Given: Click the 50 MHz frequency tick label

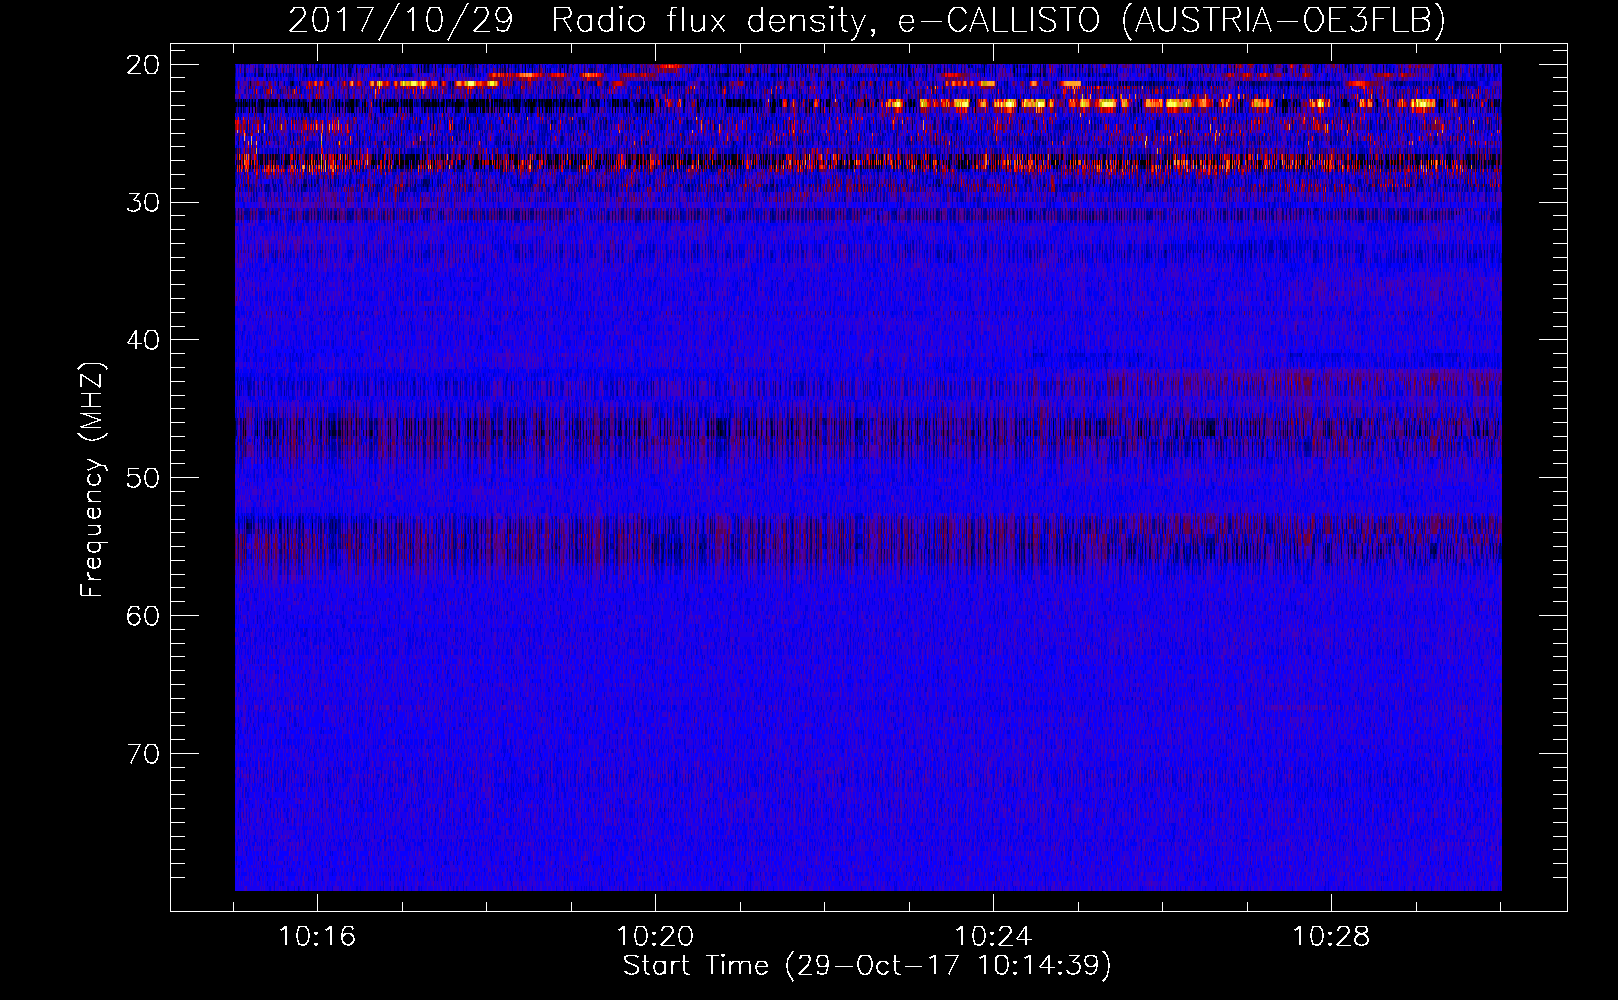Looking at the screenshot, I should click(x=142, y=478).
